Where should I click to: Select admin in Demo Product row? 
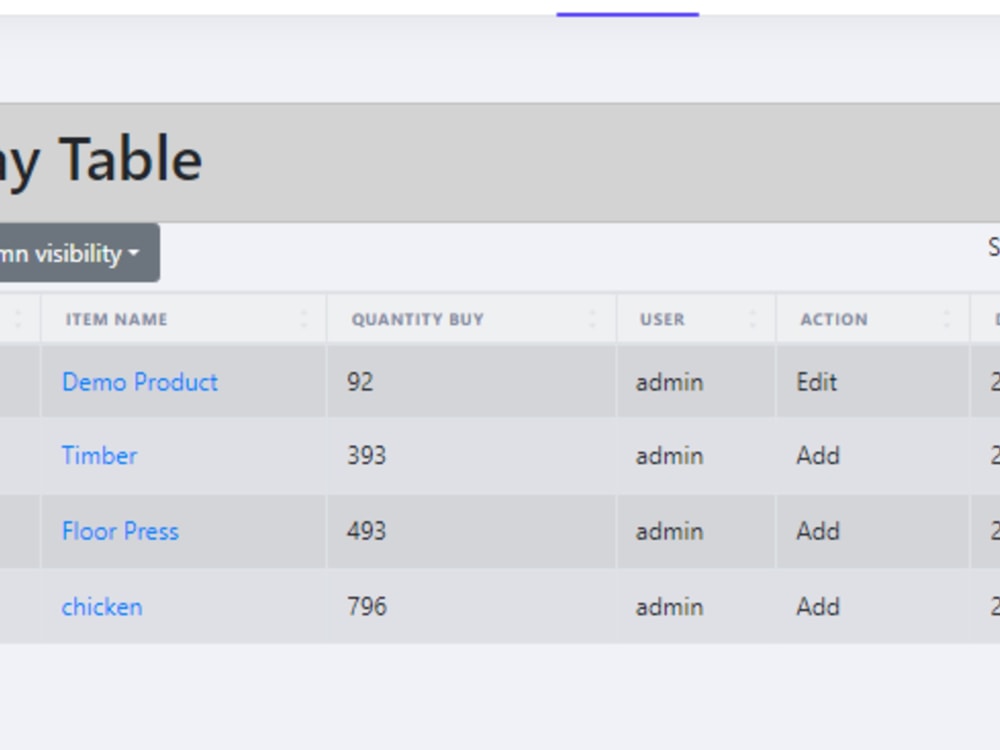click(669, 382)
